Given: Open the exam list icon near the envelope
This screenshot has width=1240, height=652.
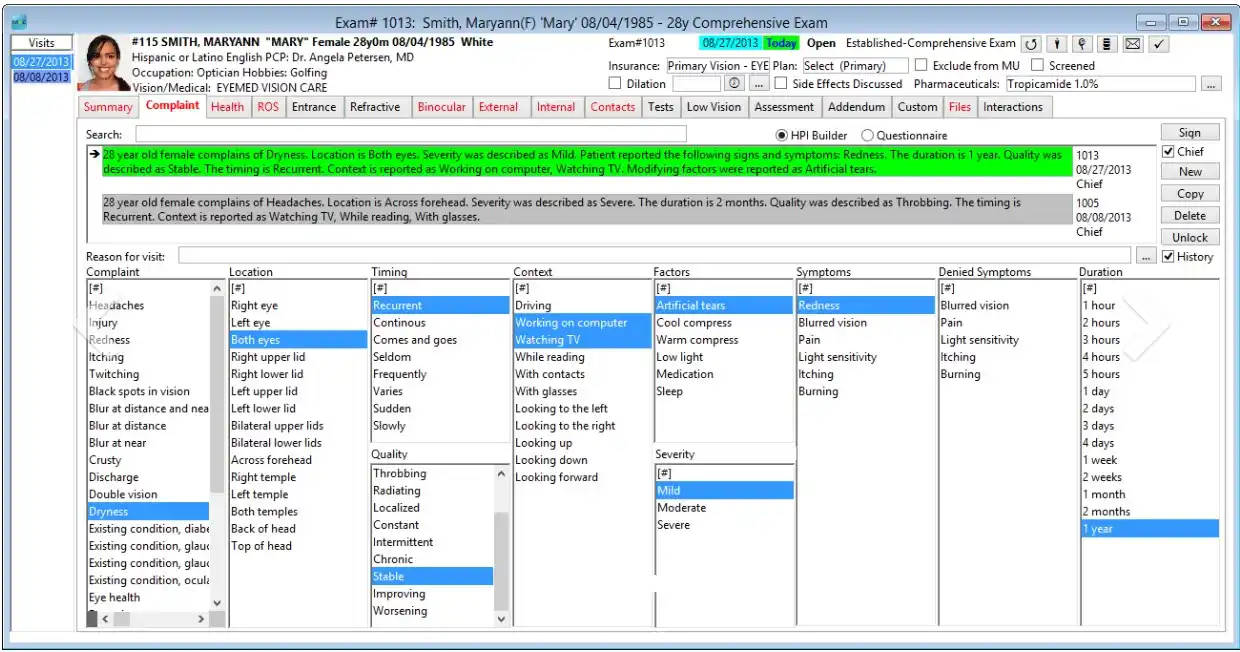Looking at the screenshot, I should [x=1107, y=44].
